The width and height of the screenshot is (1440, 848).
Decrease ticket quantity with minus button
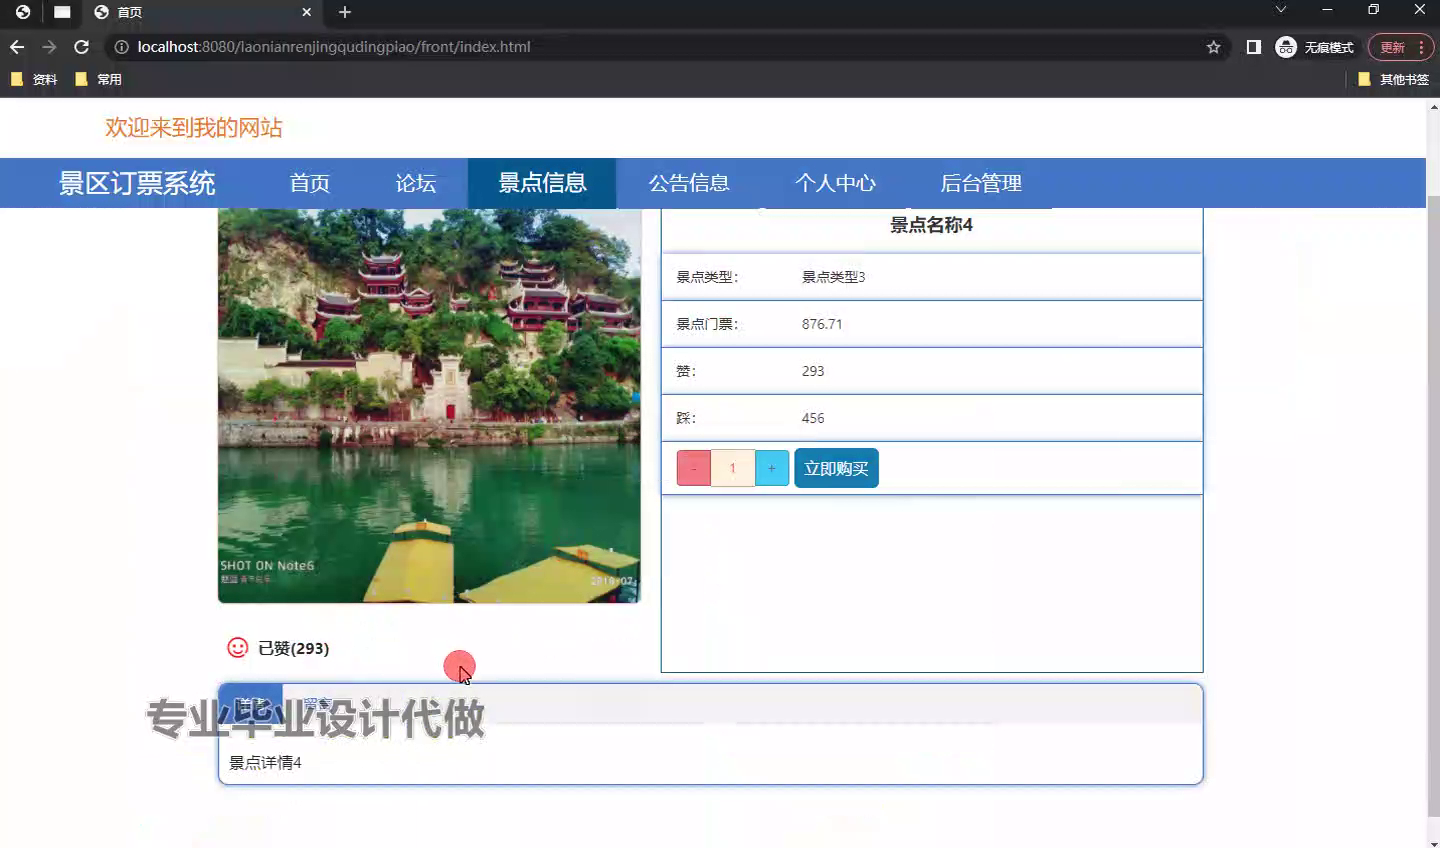click(694, 468)
